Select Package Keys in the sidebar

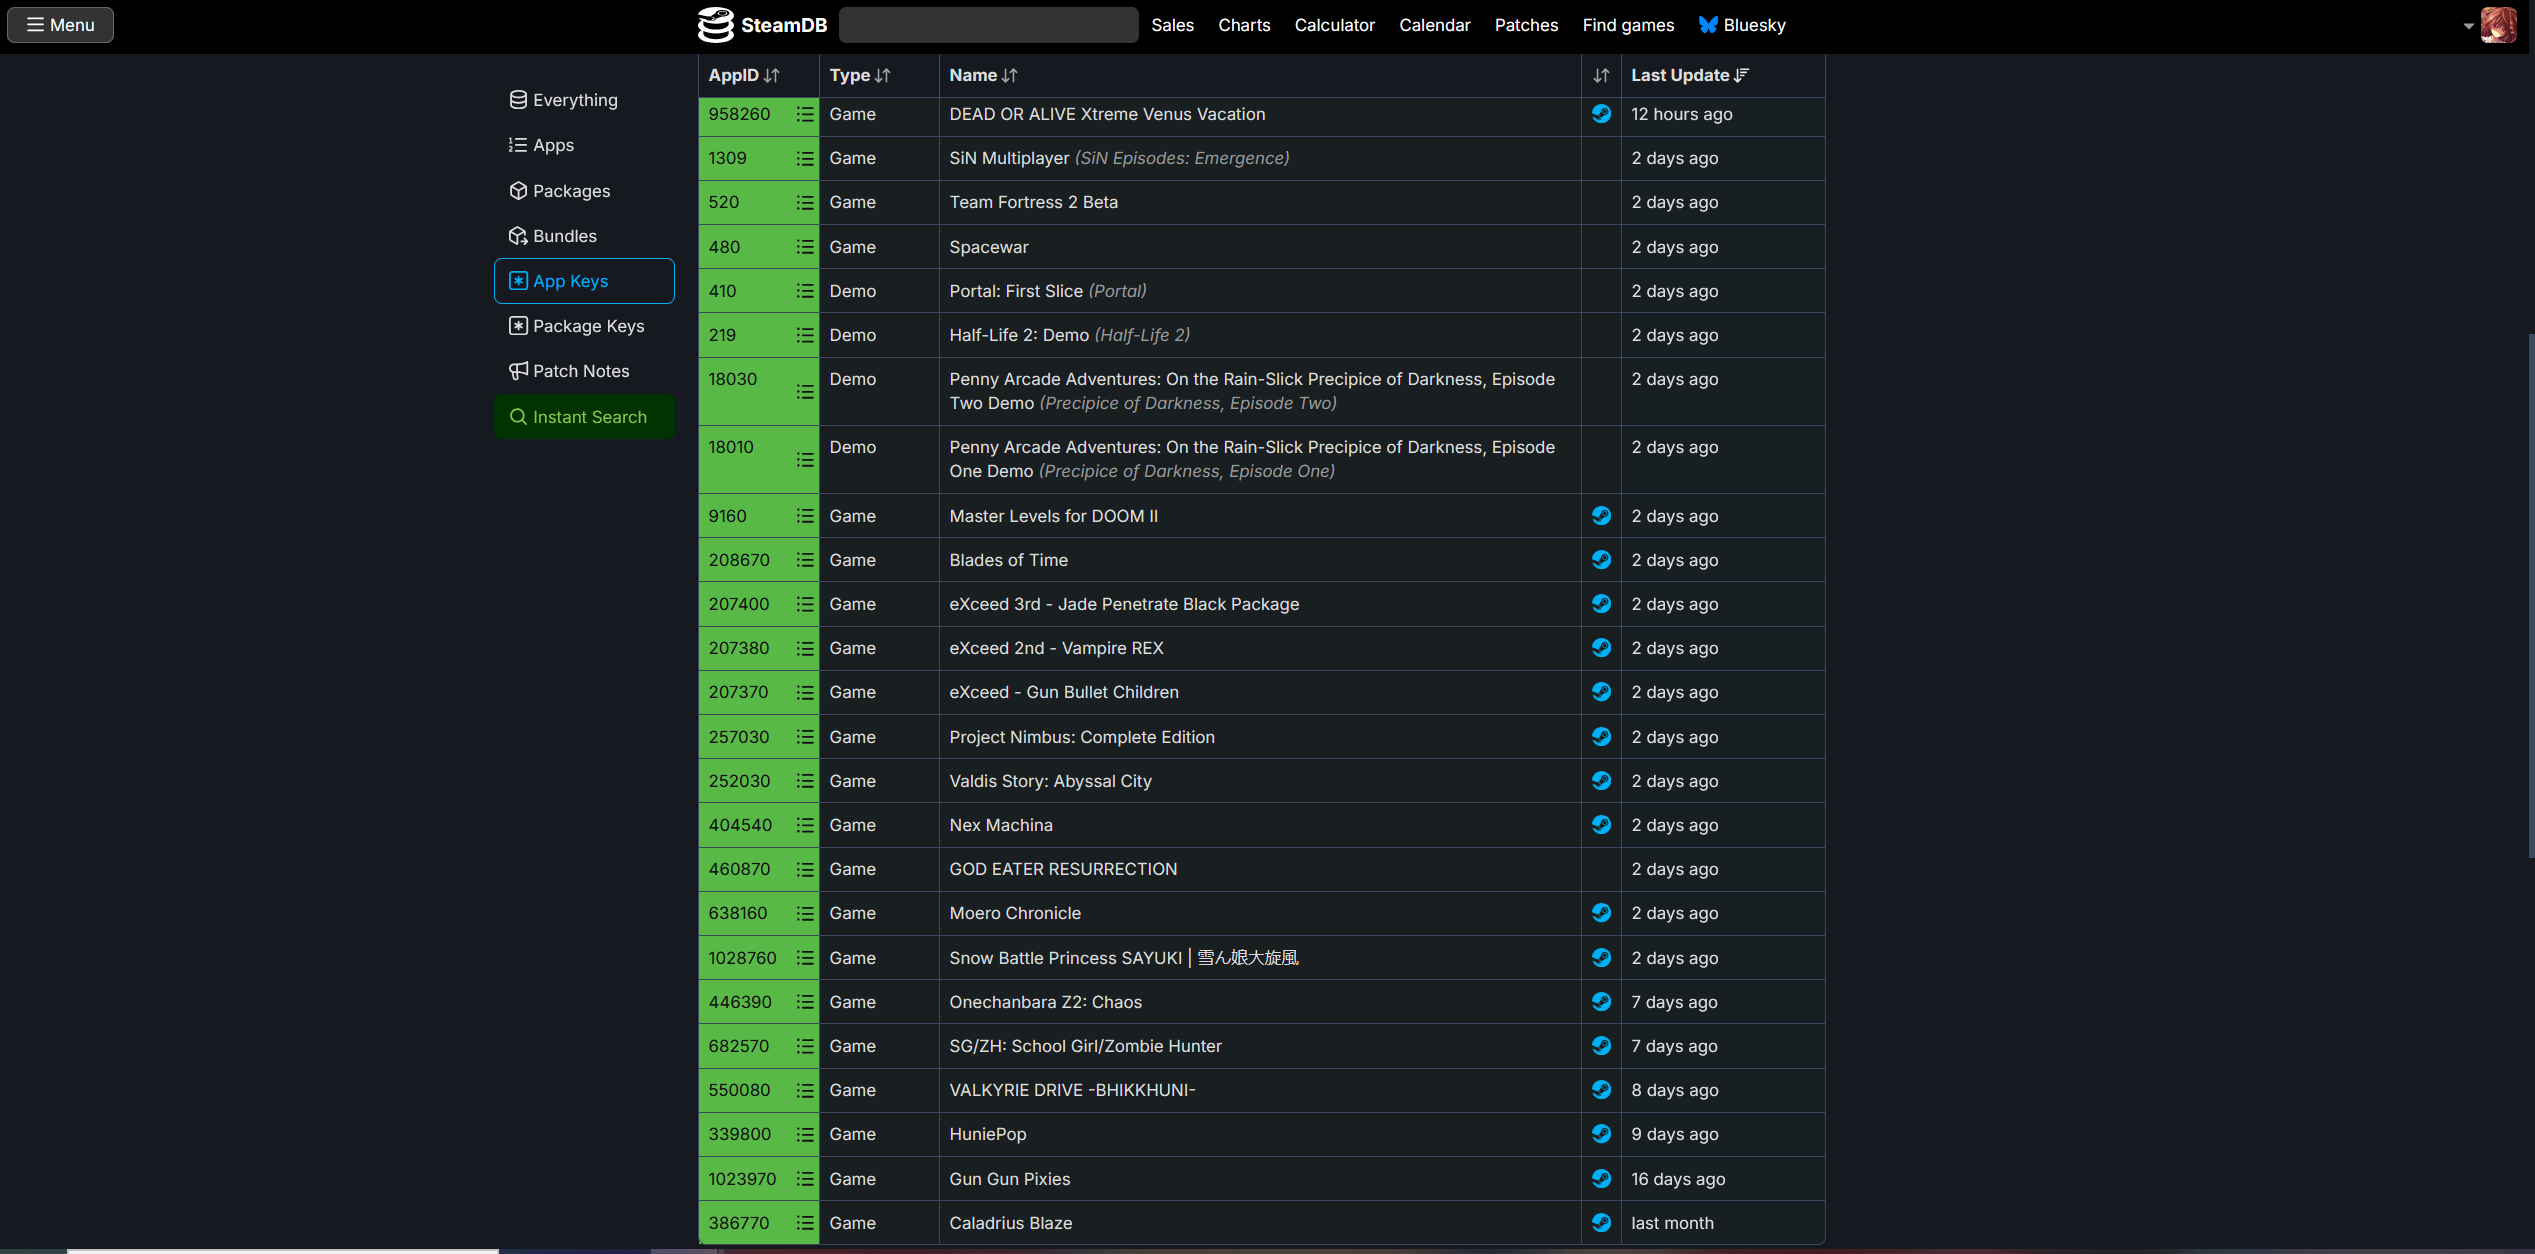coord(584,326)
